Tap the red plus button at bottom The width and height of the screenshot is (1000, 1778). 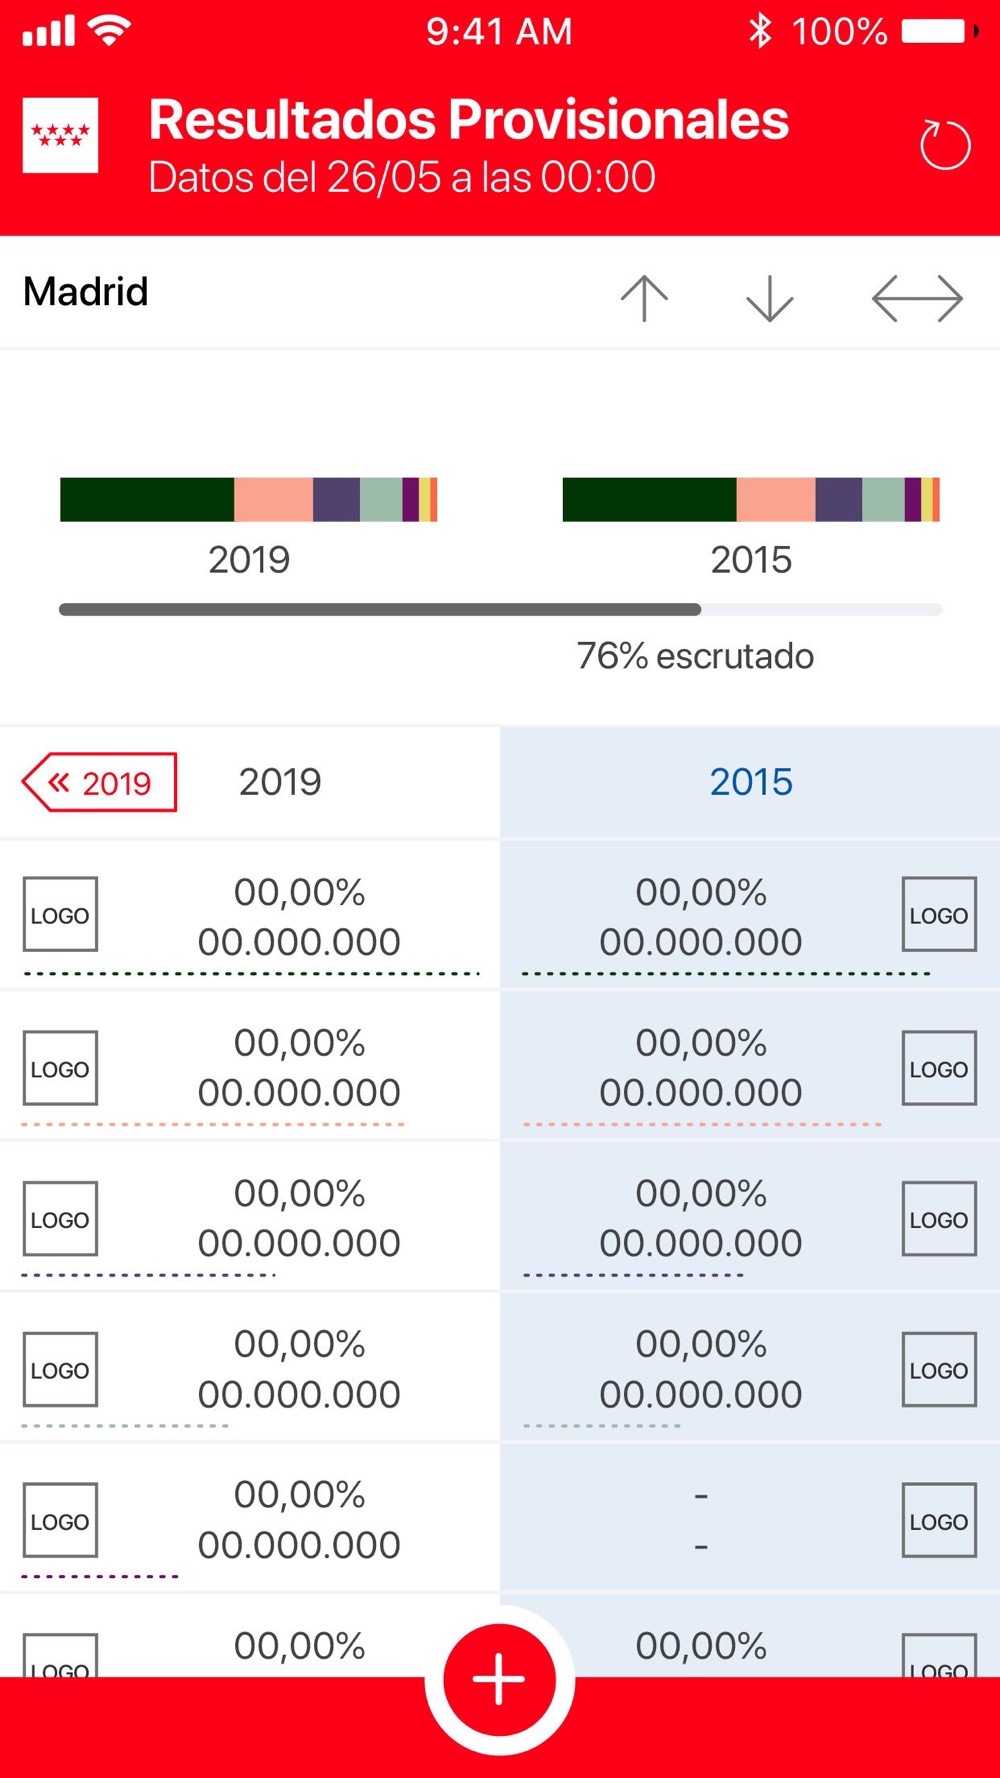499,1679
